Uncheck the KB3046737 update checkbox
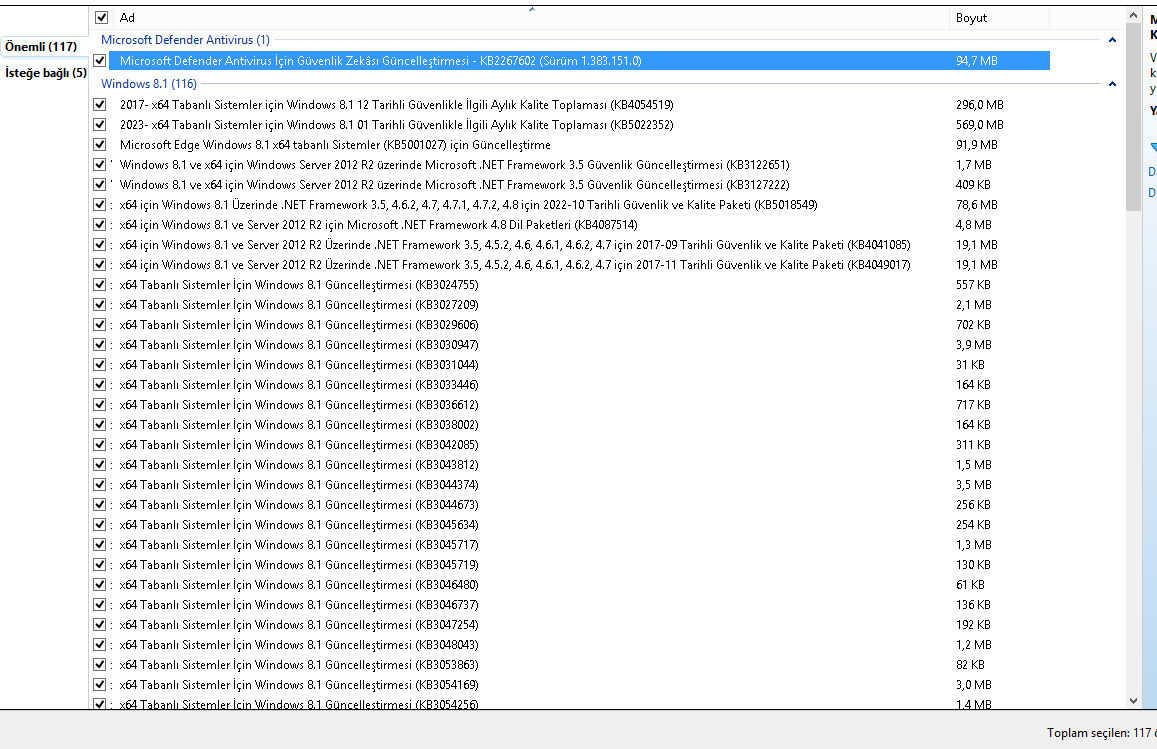 pyautogui.click(x=100, y=604)
